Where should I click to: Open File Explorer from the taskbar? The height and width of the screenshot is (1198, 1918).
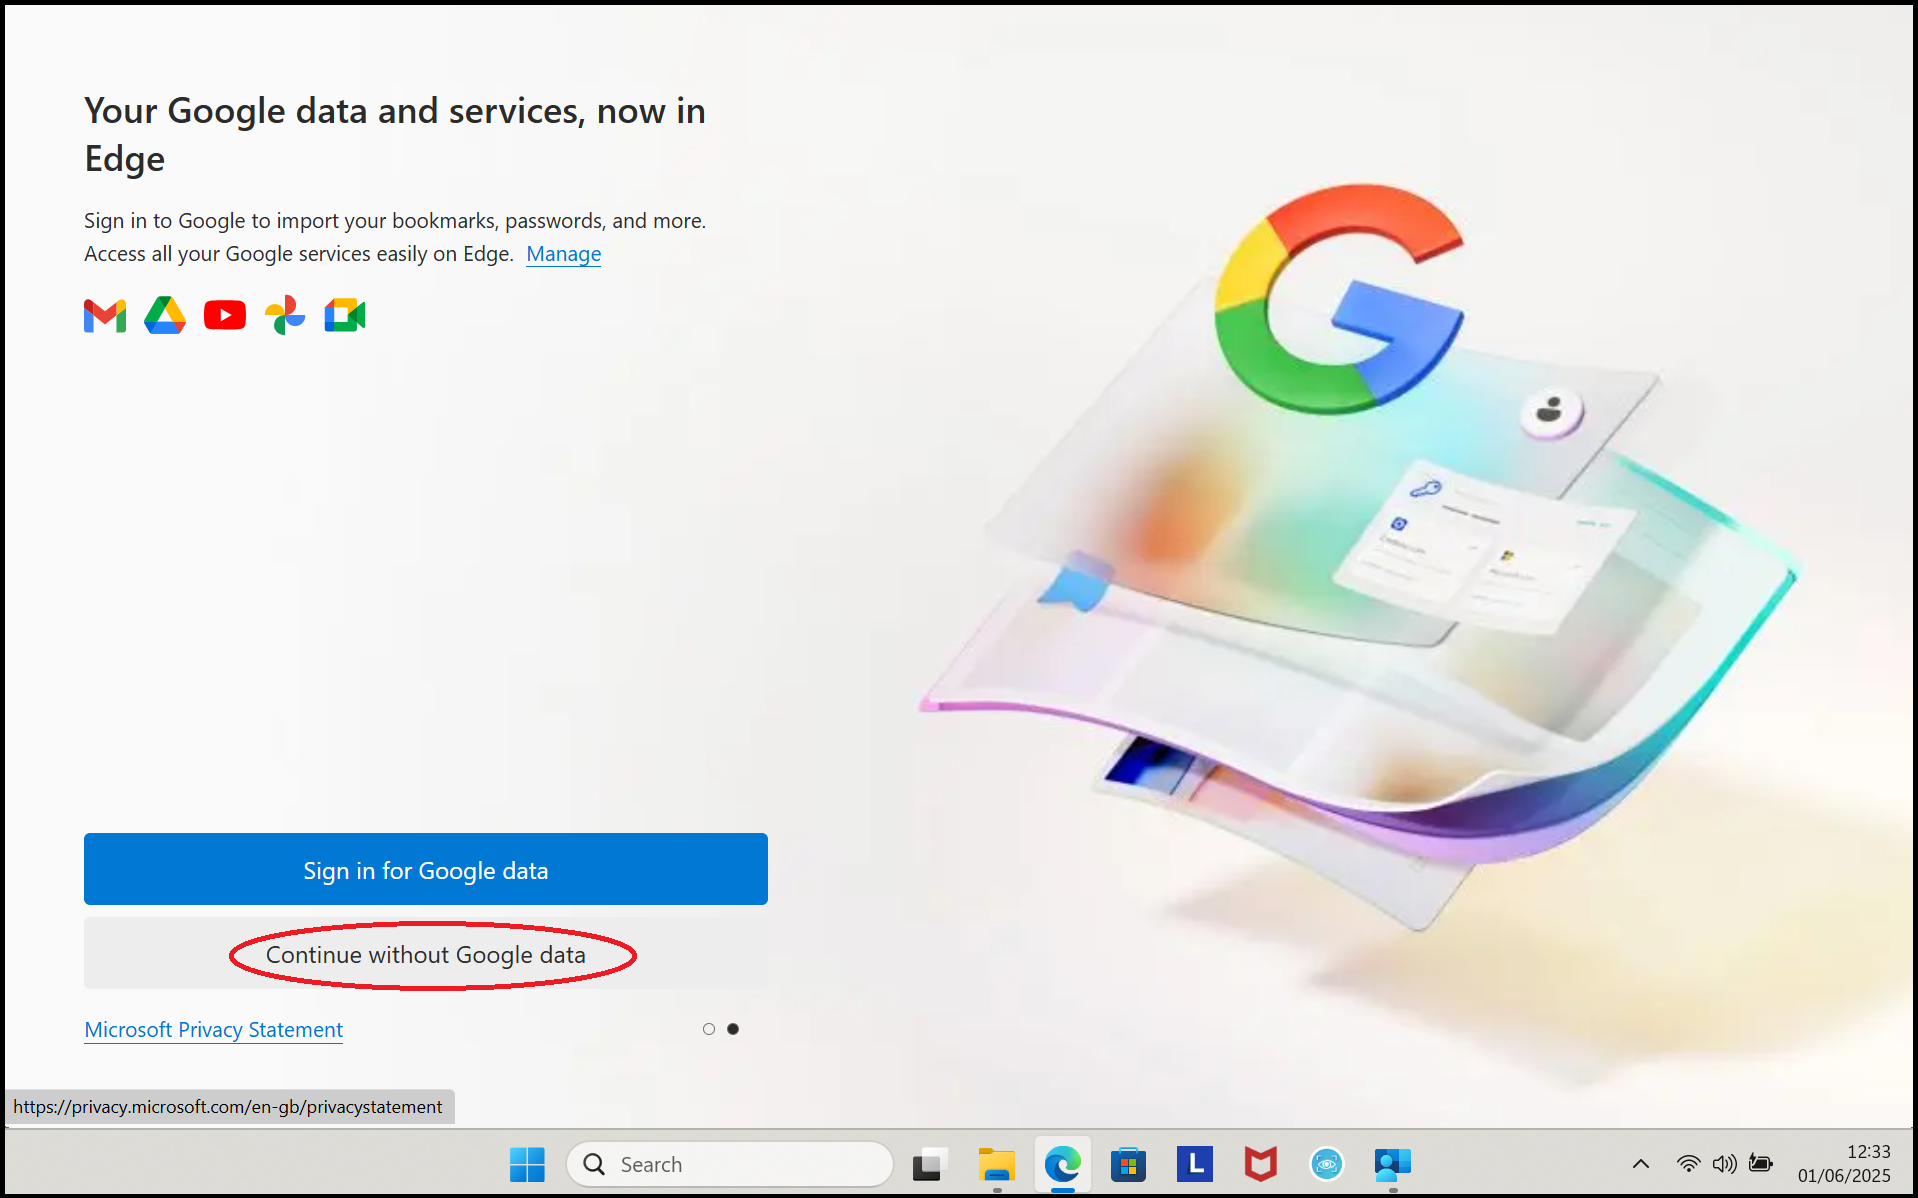tap(996, 1164)
